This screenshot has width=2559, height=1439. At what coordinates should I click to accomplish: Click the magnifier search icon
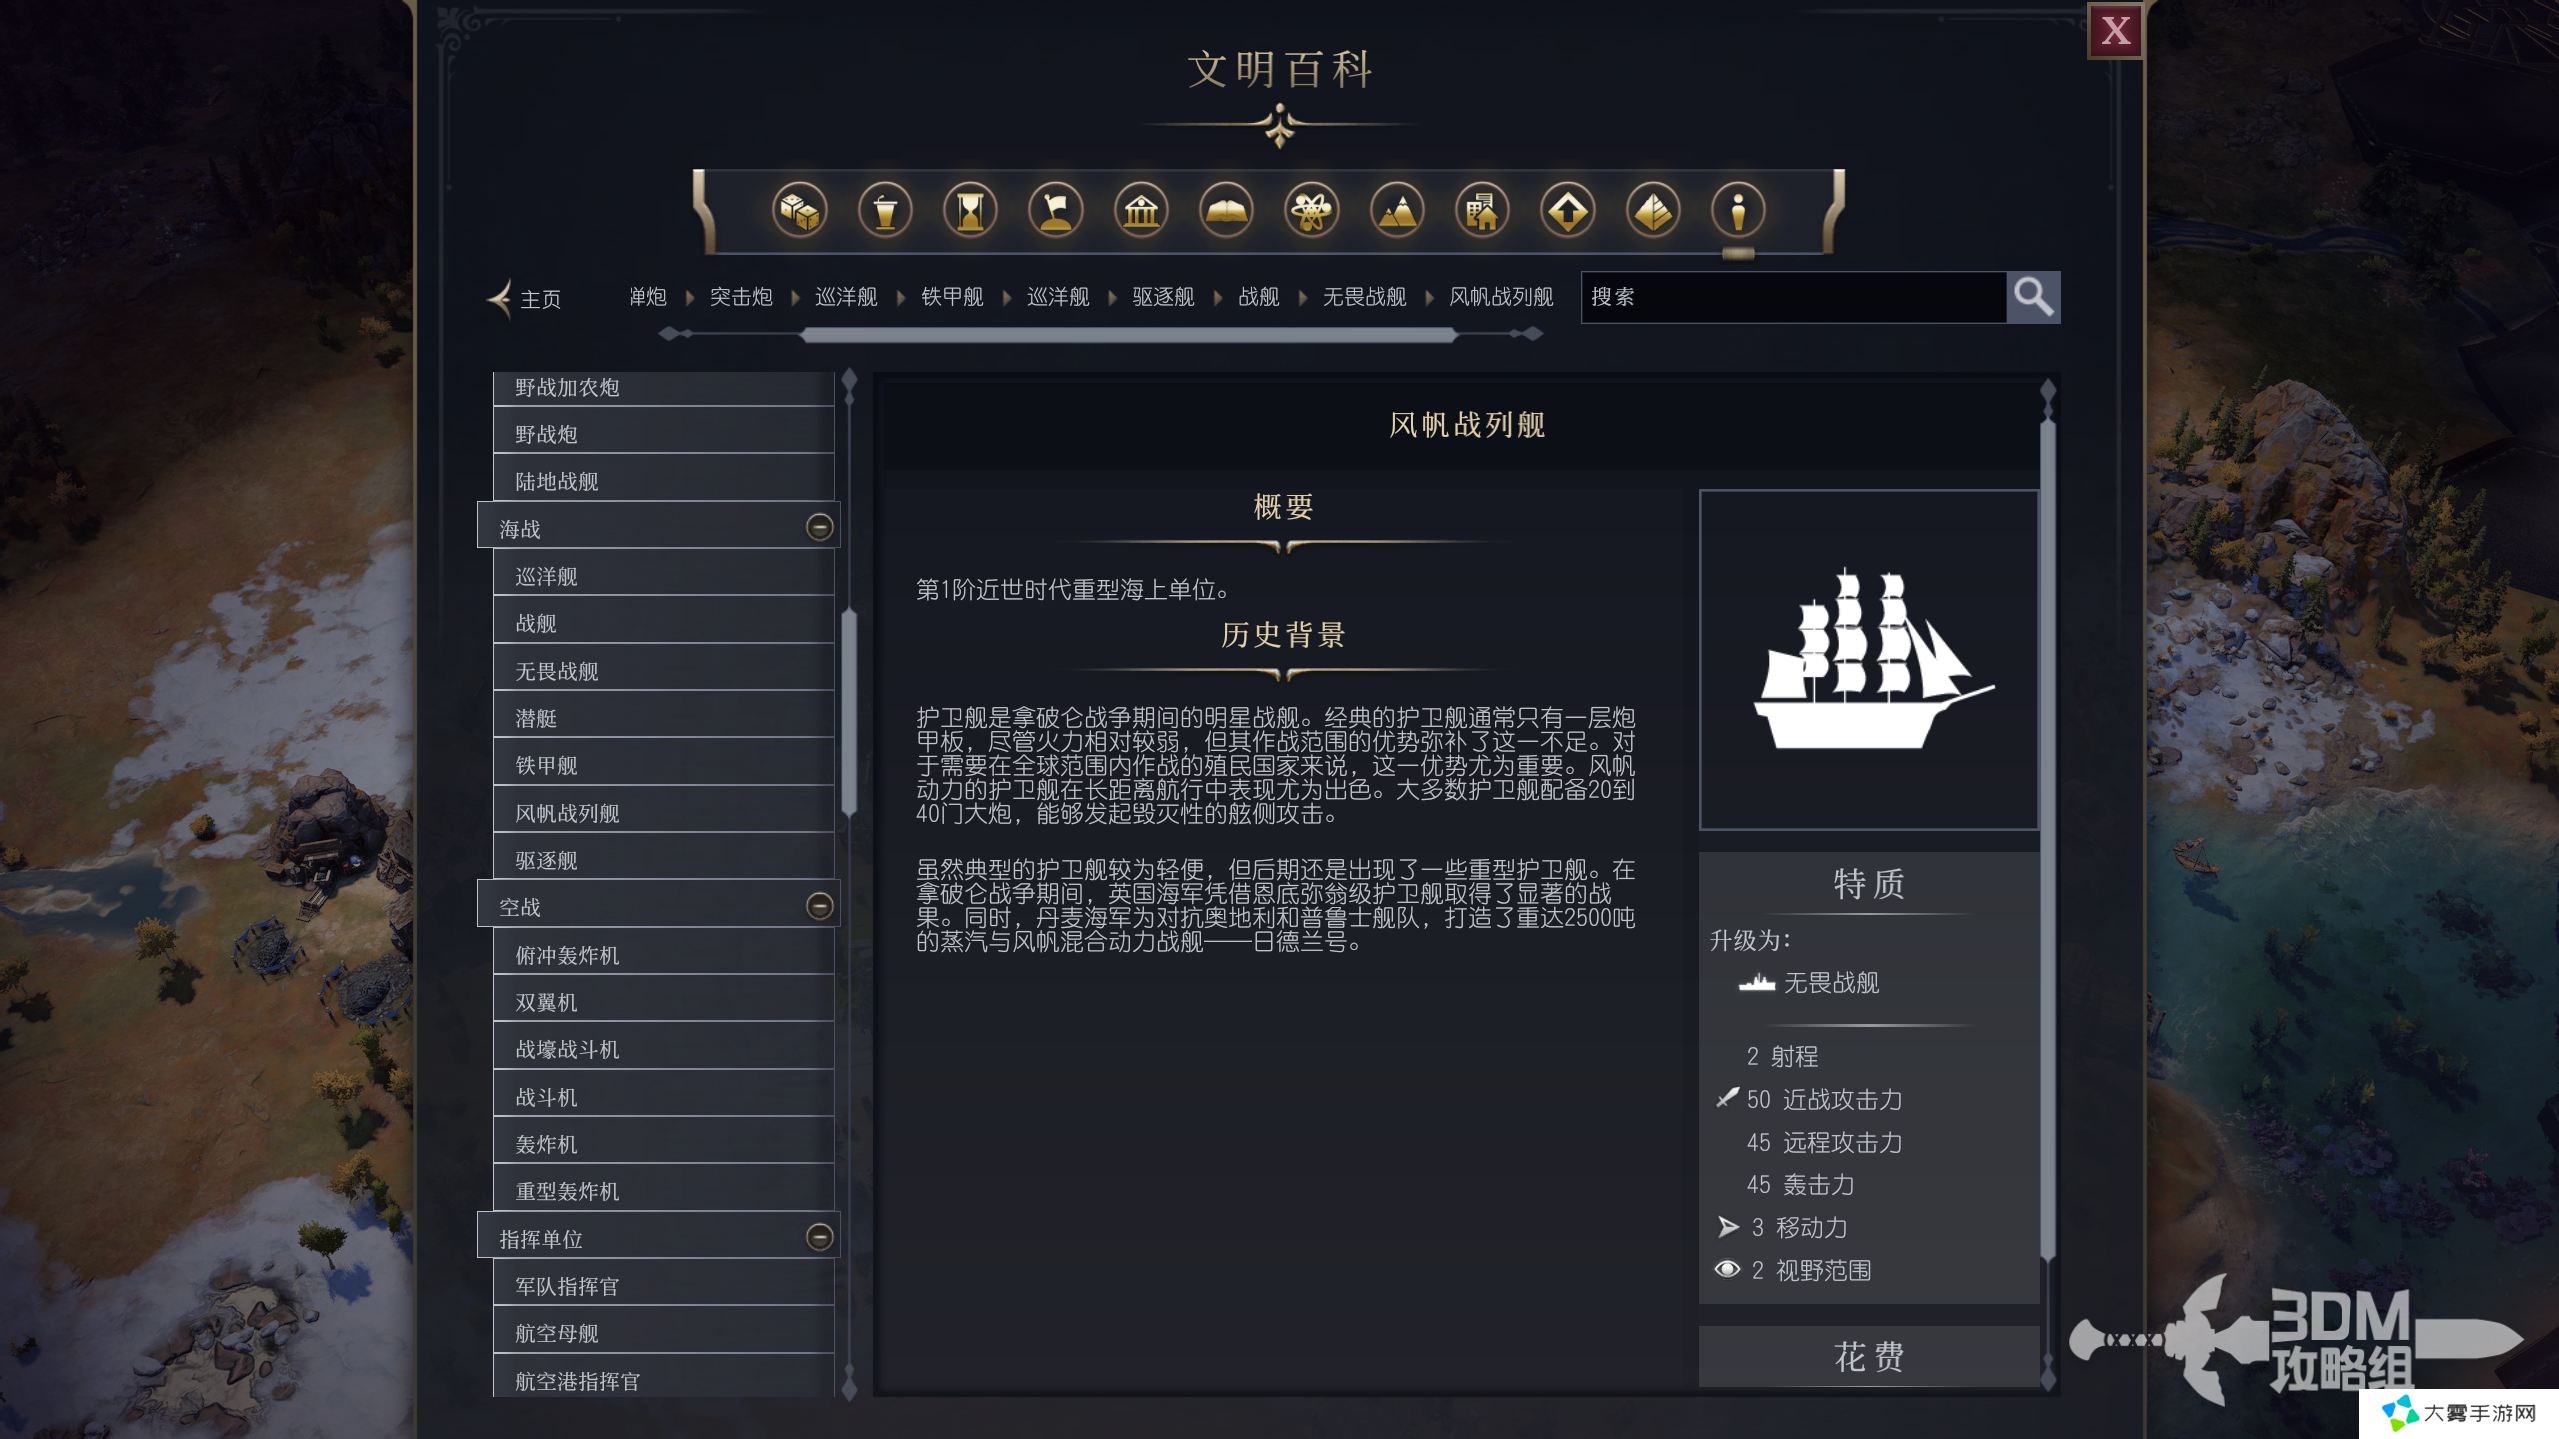coord(2033,297)
